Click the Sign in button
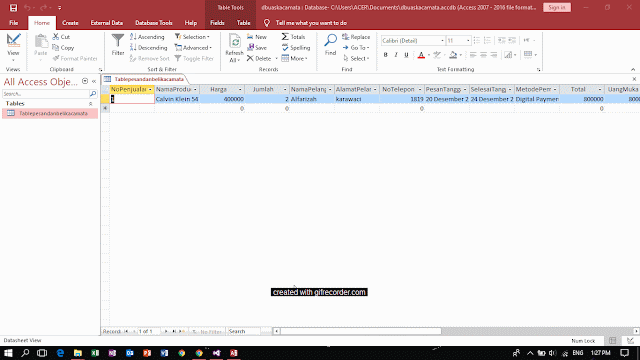The width and height of the screenshot is (640, 360). click(x=557, y=7)
